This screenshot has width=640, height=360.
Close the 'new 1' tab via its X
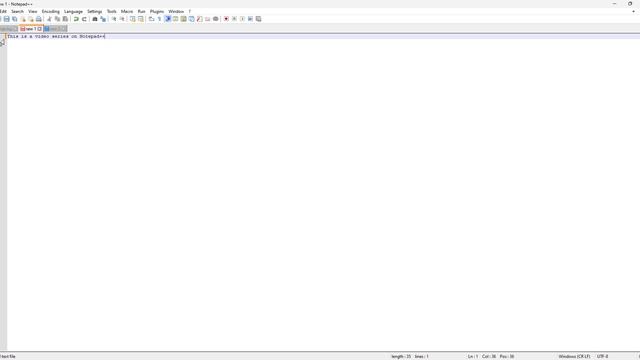pos(40,29)
